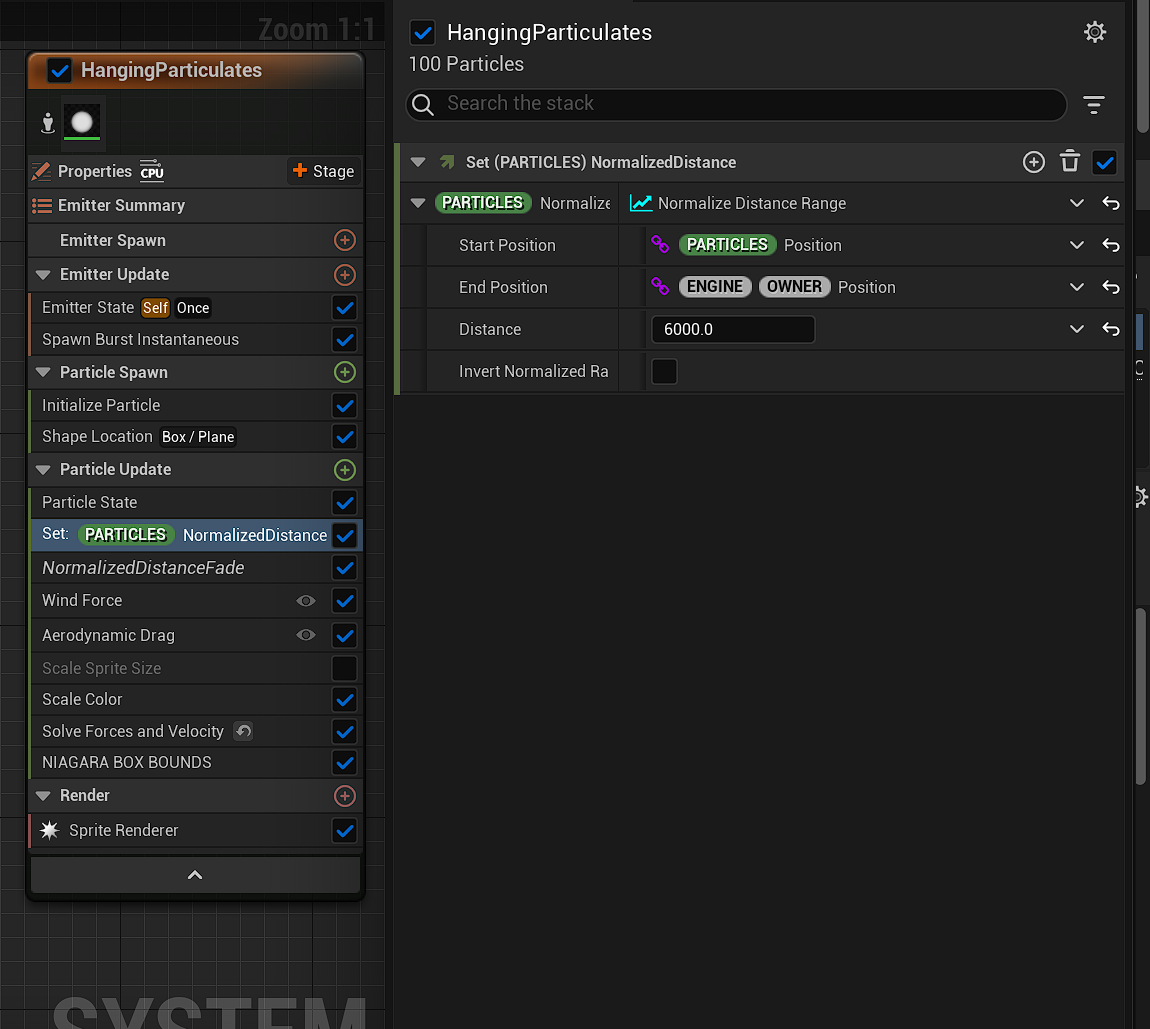1150x1029 pixels.
Task: Toggle Aerodynamic Drag debug draw eye
Action: tap(306, 635)
